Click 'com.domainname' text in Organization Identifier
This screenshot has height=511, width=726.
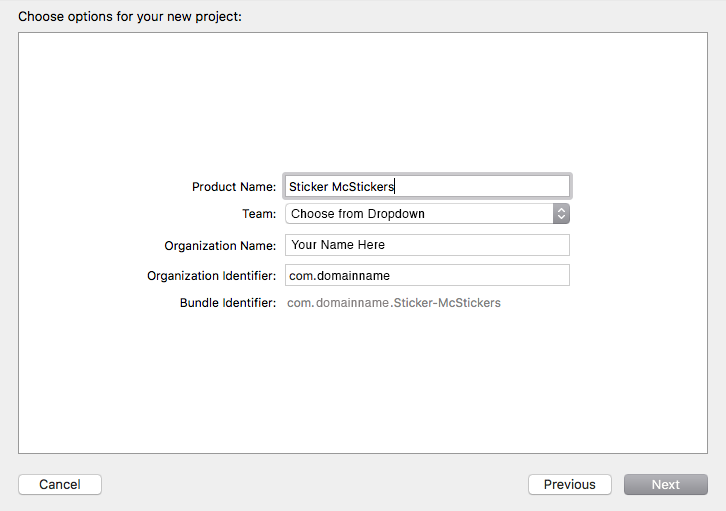tap(338, 276)
